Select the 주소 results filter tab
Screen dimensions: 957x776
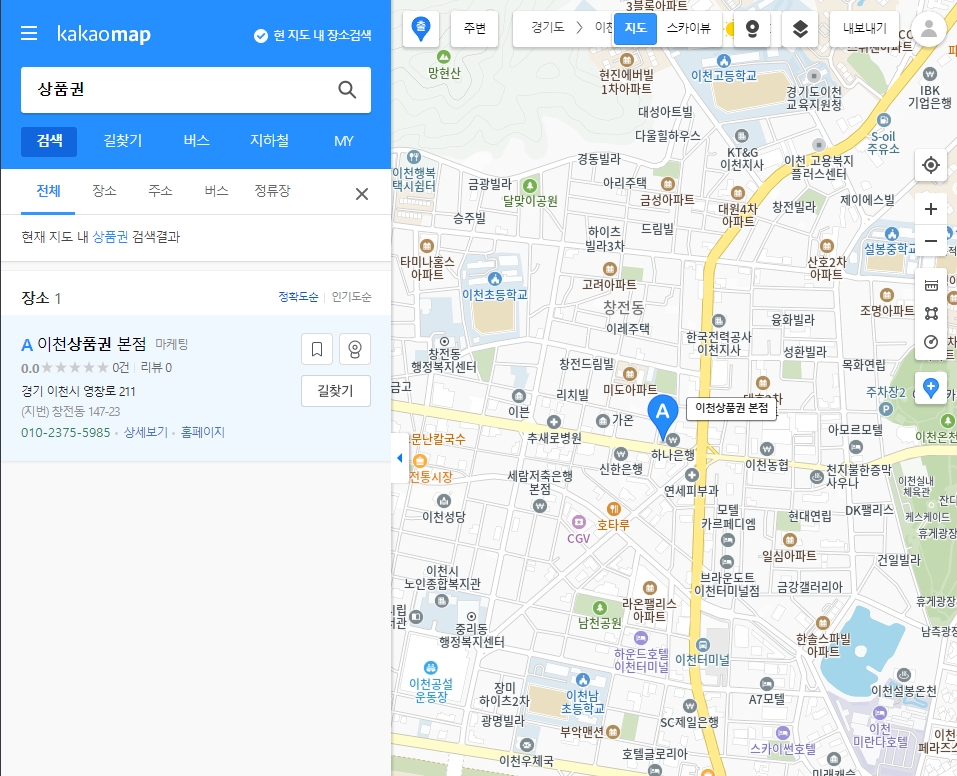(x=161, y=191)
